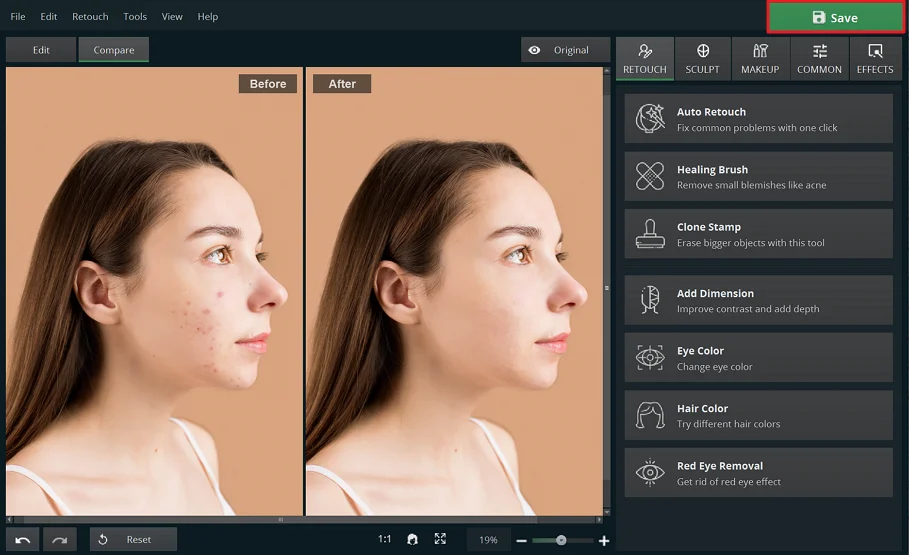Switch to the Compare view
The width and height of the screenshot is (909, 555).
114,50
